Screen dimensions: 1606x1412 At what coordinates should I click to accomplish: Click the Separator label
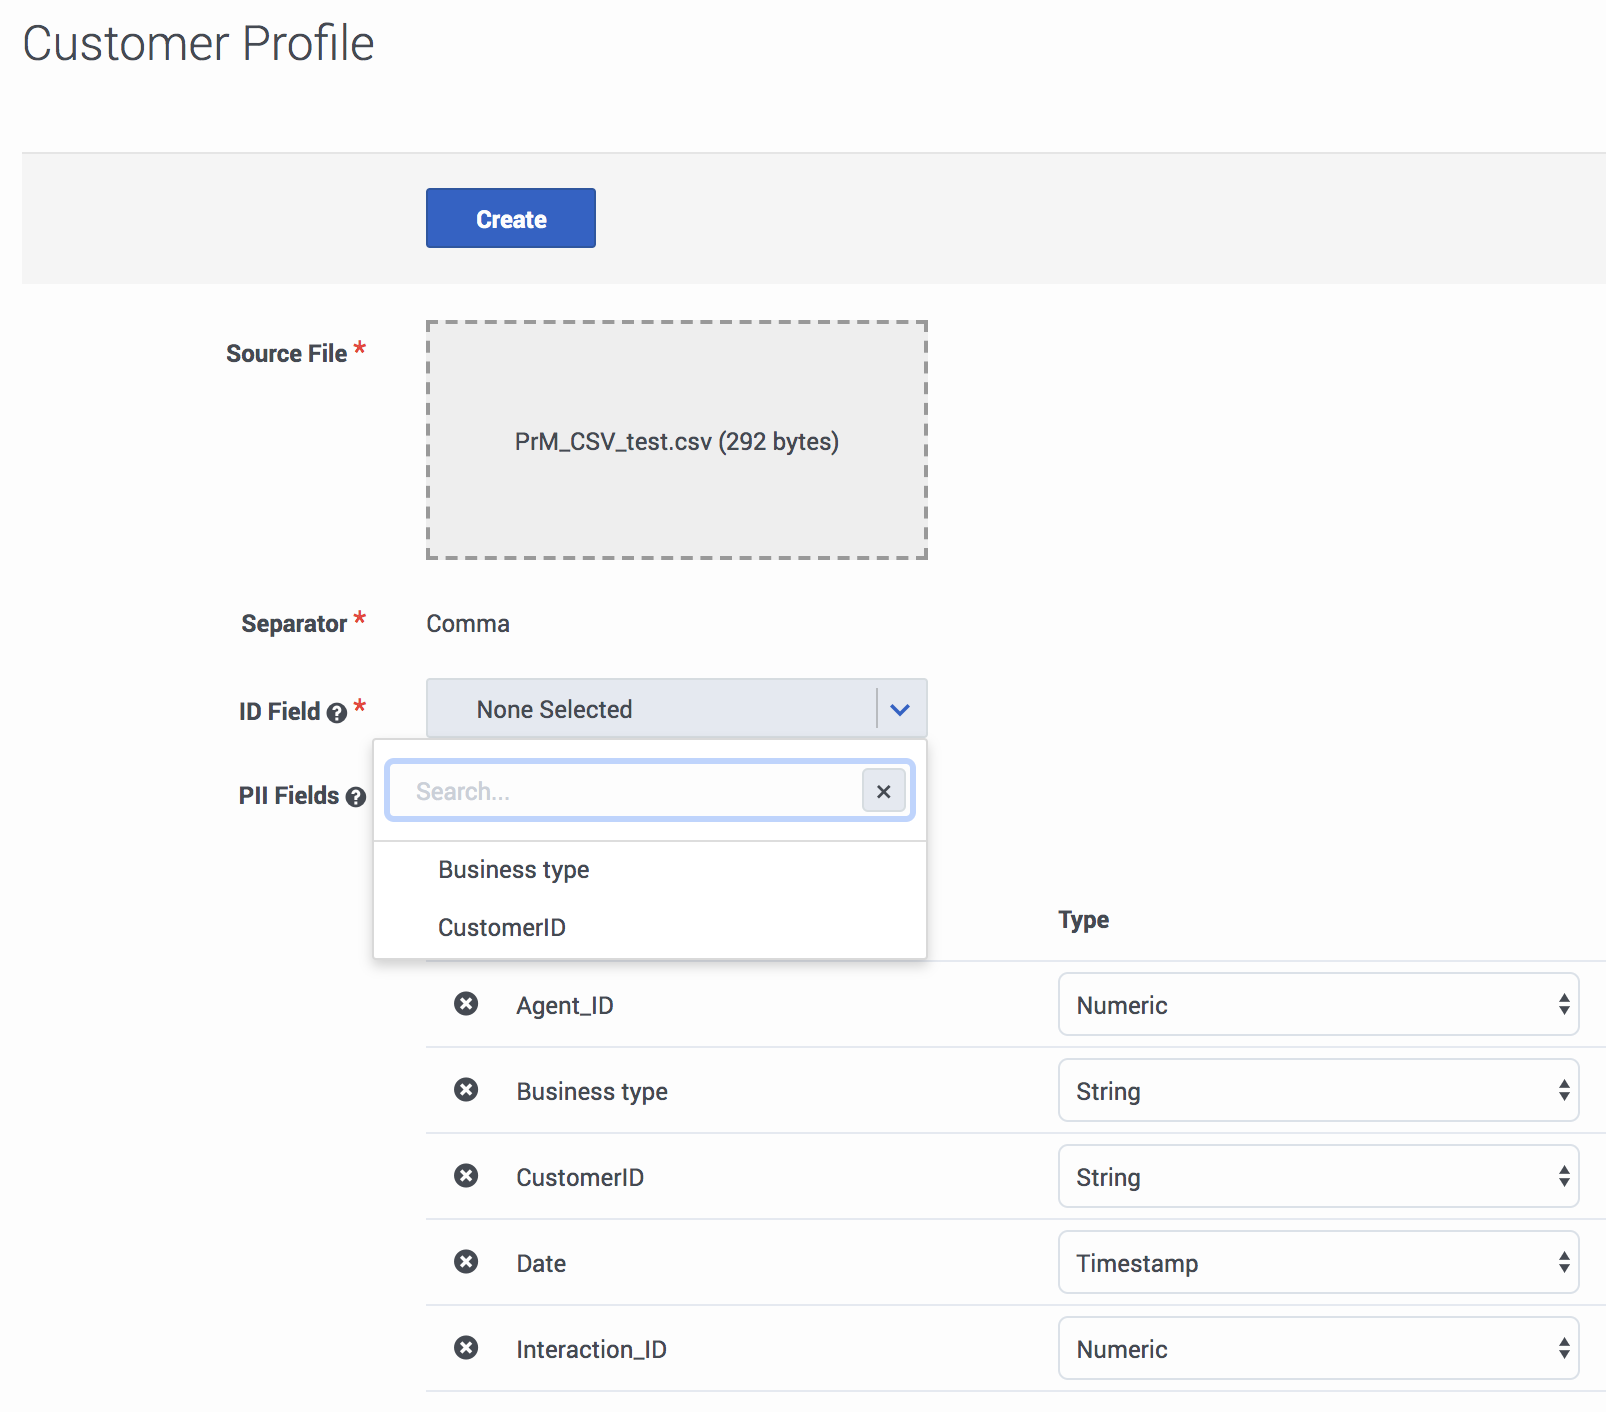click(x=294, y=624)
